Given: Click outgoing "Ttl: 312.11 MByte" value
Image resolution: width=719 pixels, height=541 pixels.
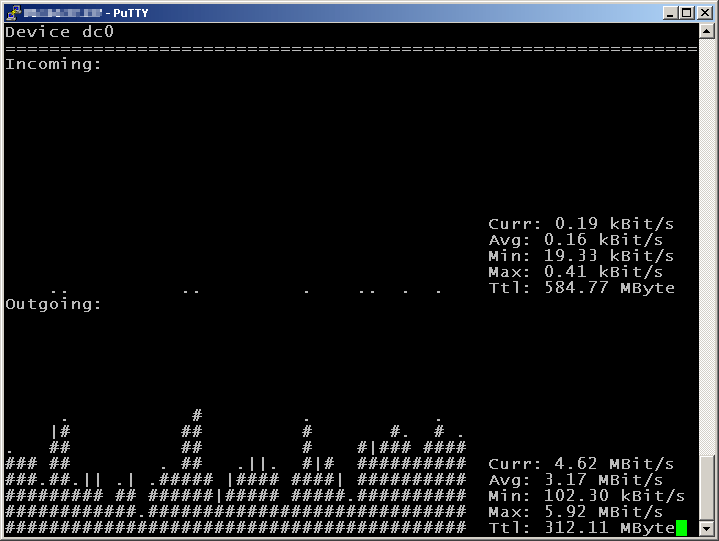Looking at the screenshot, I should 581,528.
